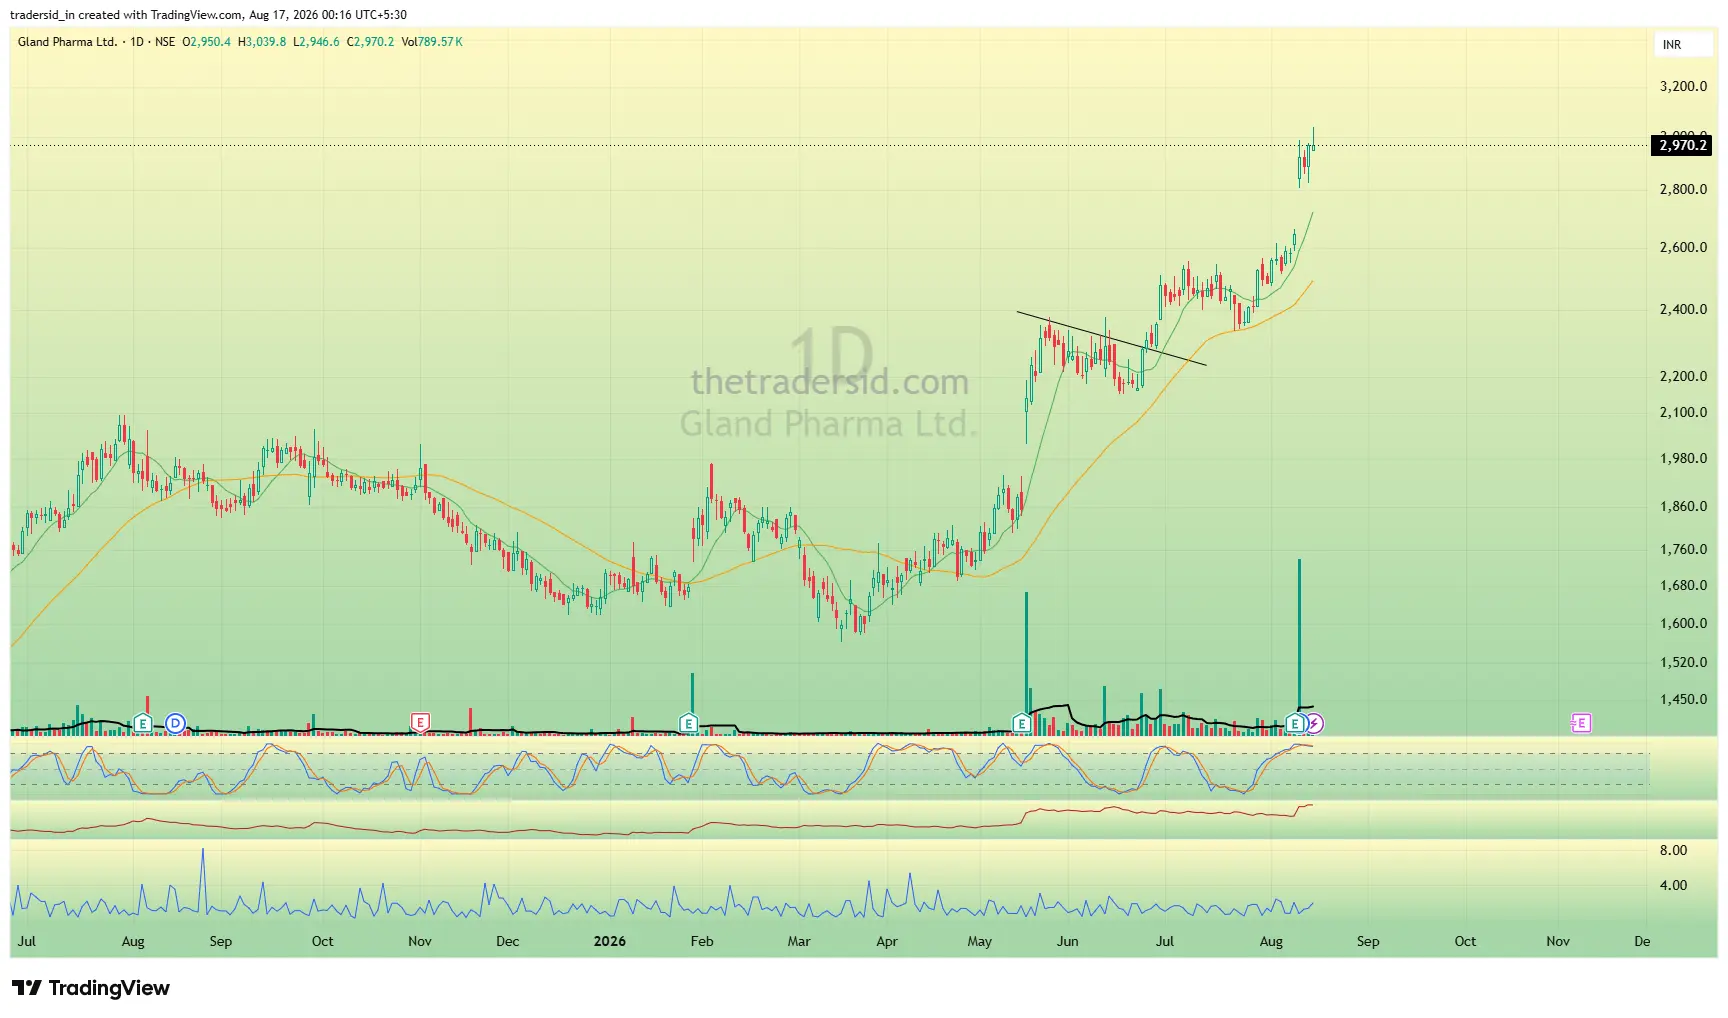Click the 2,400.0 price scale label
Viewport: 1728px width, 1018px height.
1683,309
